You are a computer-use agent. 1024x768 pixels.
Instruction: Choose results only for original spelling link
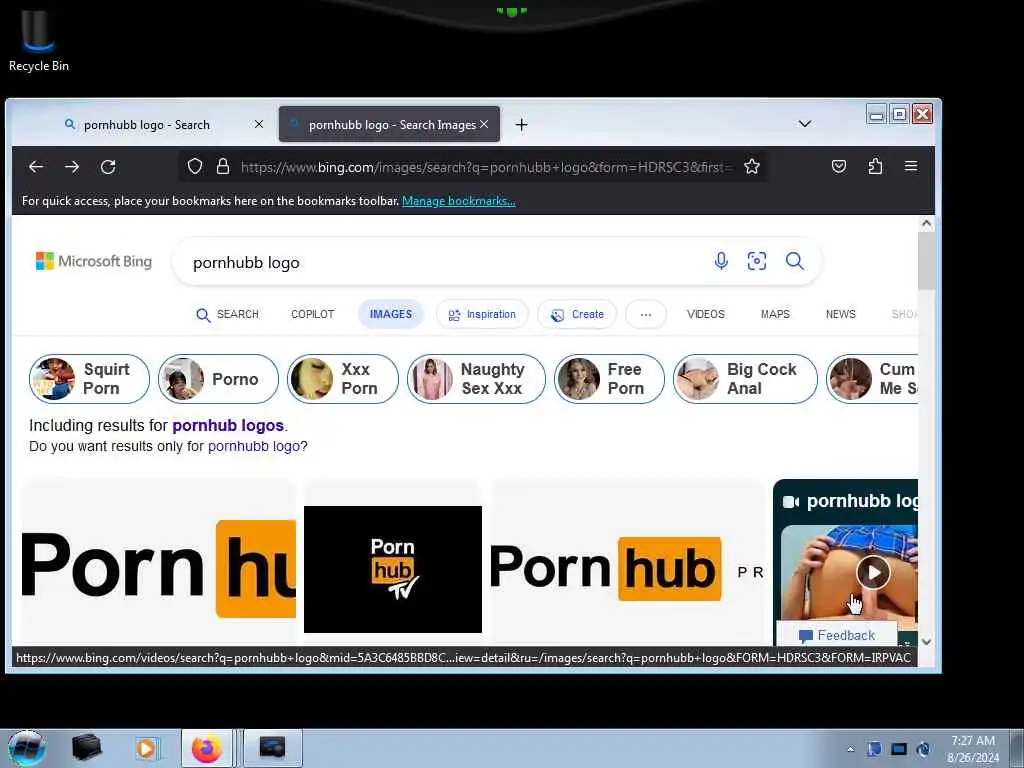click(254, 447)
